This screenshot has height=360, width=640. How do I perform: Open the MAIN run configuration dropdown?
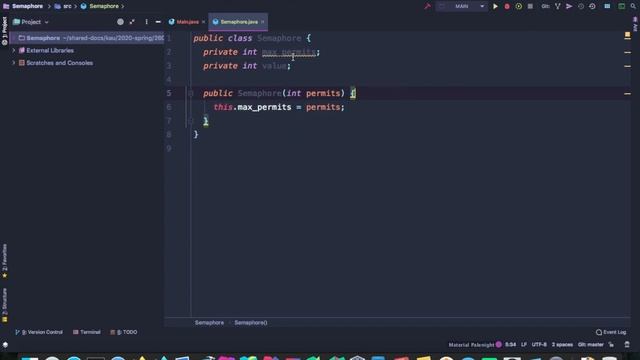[x=462, y=6]
